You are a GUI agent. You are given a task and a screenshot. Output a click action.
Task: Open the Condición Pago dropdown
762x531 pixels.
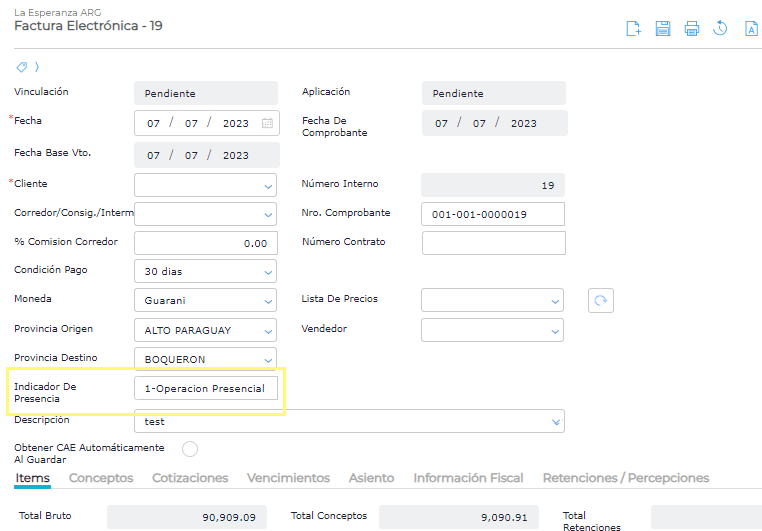[x=268, y=272]
